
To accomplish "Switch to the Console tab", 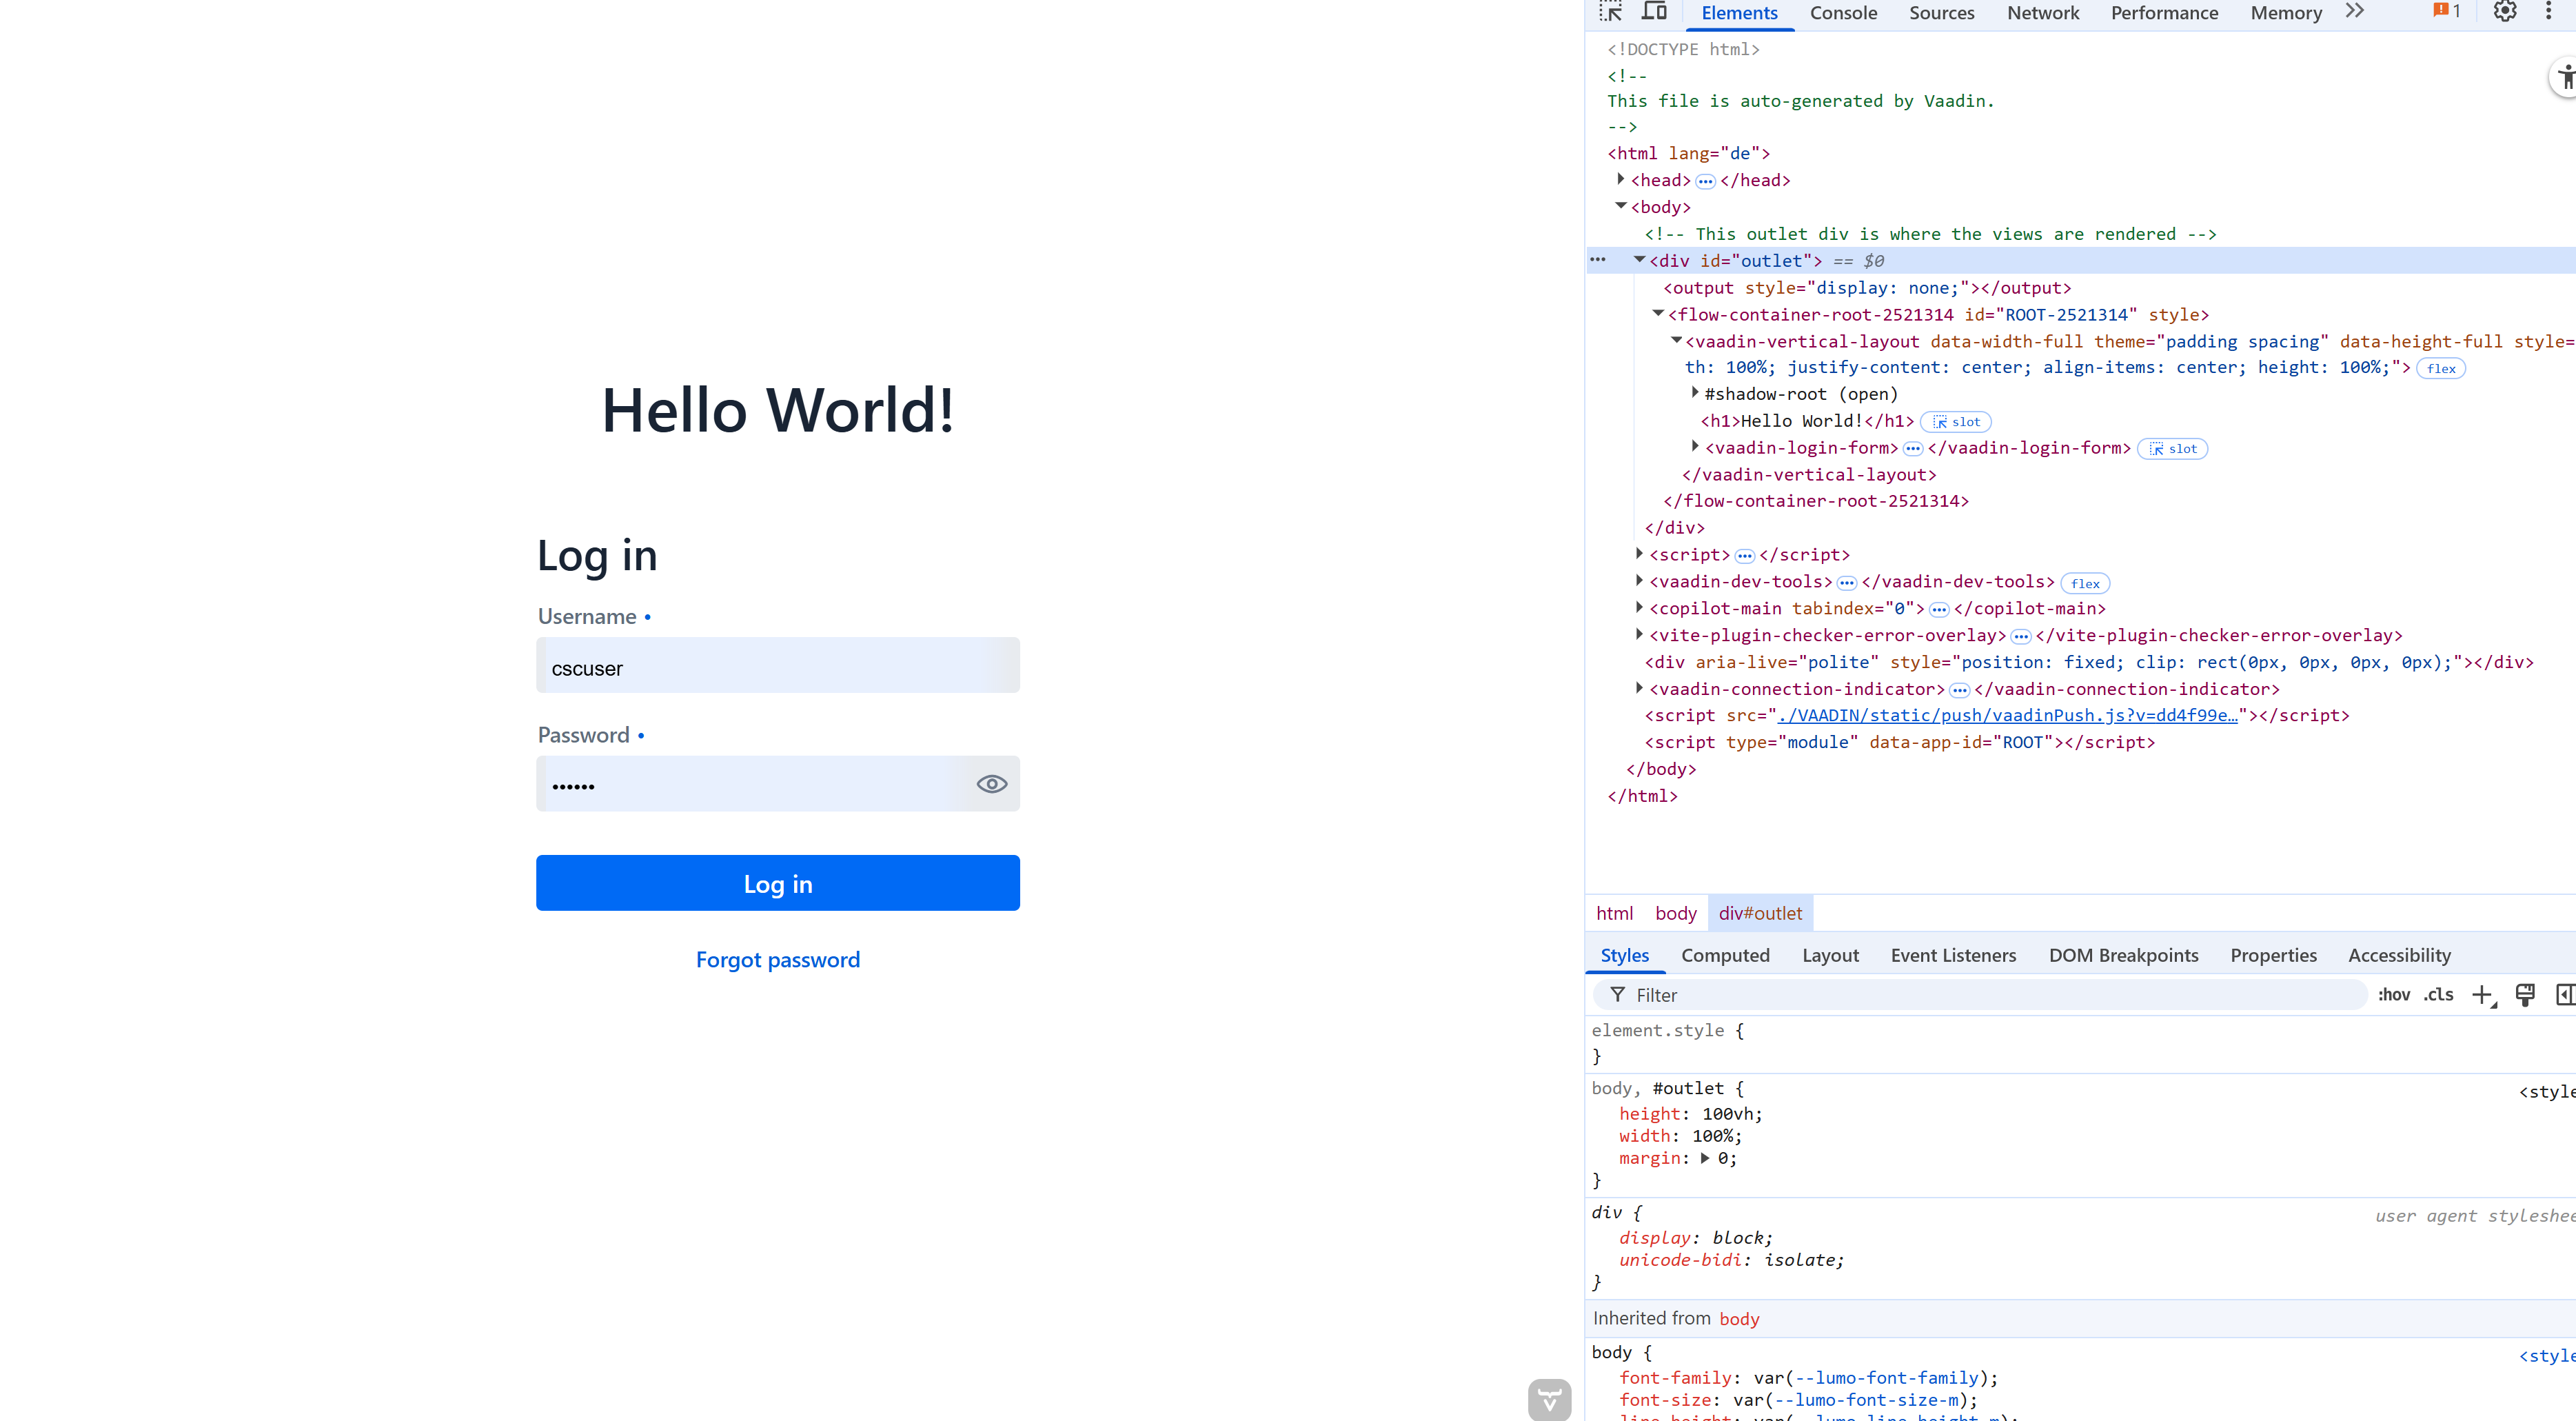I will coord(1843,13).
